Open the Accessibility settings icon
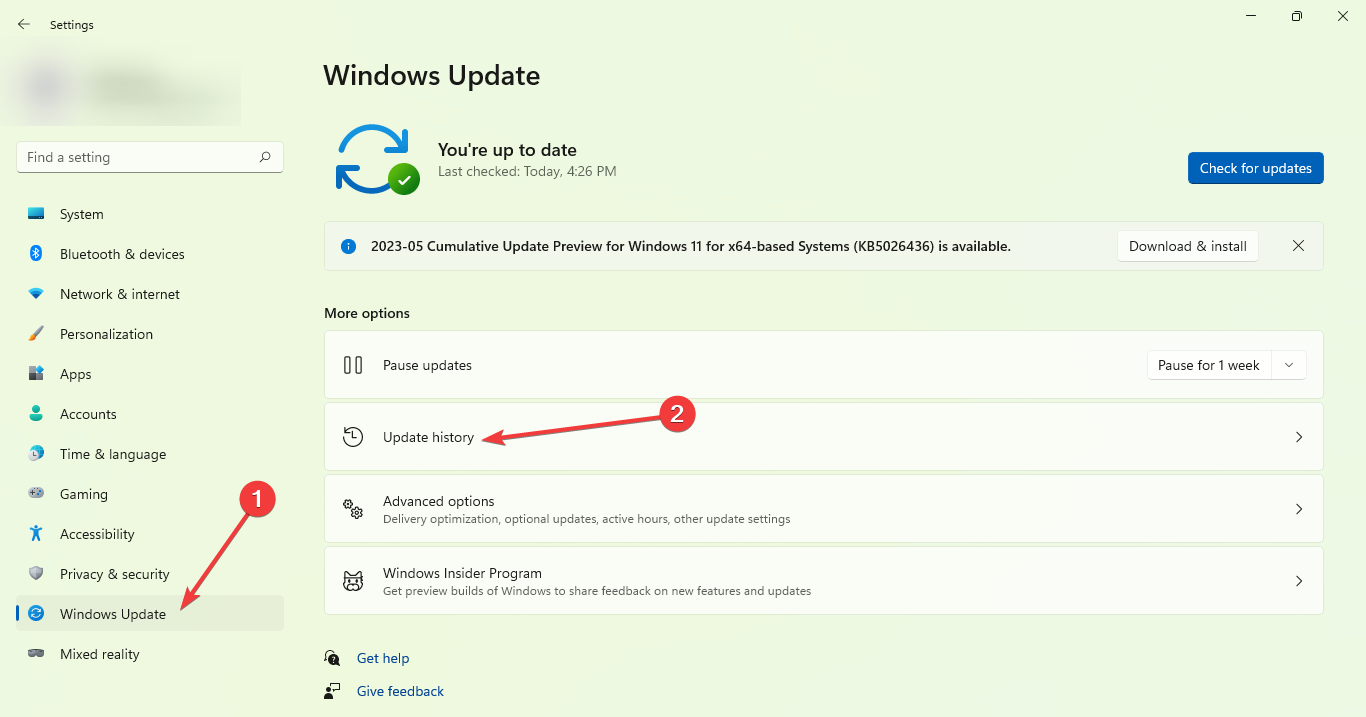Viewport: 1366px width, 717px height. click(x=36, y=534)
